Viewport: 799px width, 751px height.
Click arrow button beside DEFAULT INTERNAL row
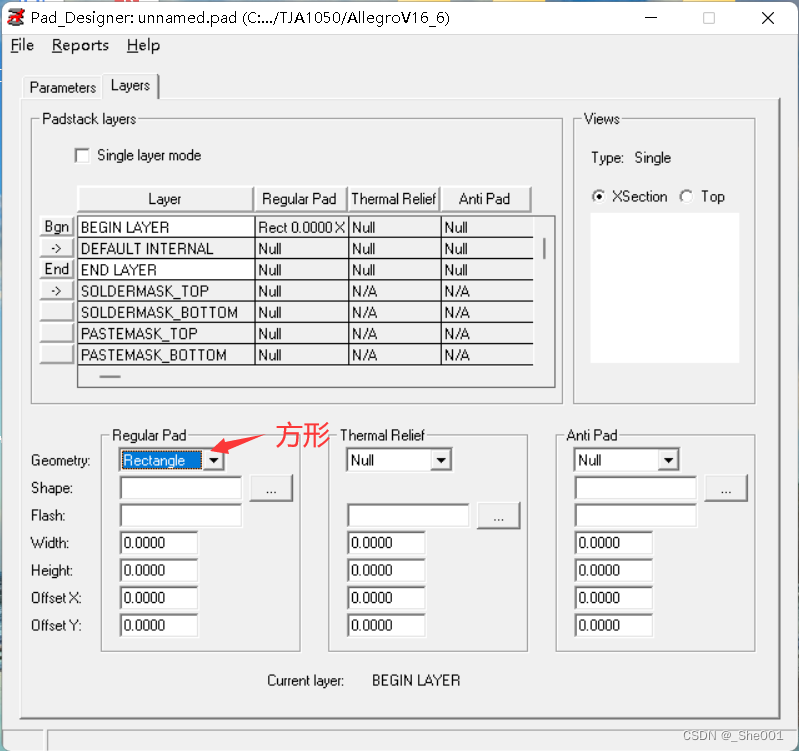tap(57, 248)
